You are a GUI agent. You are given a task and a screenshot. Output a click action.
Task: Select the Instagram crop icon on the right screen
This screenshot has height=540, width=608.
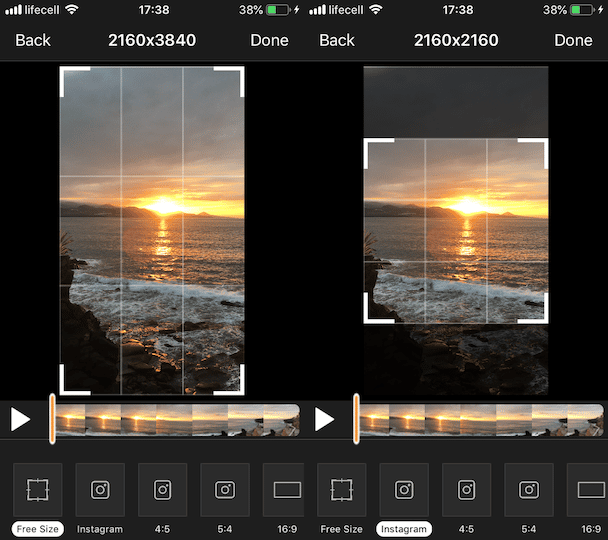pos(404,490)
